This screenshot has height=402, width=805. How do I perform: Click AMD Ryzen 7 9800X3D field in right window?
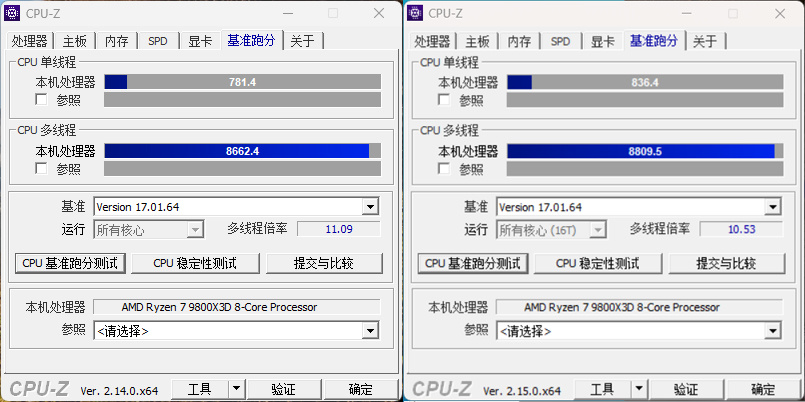click(639, 307)
